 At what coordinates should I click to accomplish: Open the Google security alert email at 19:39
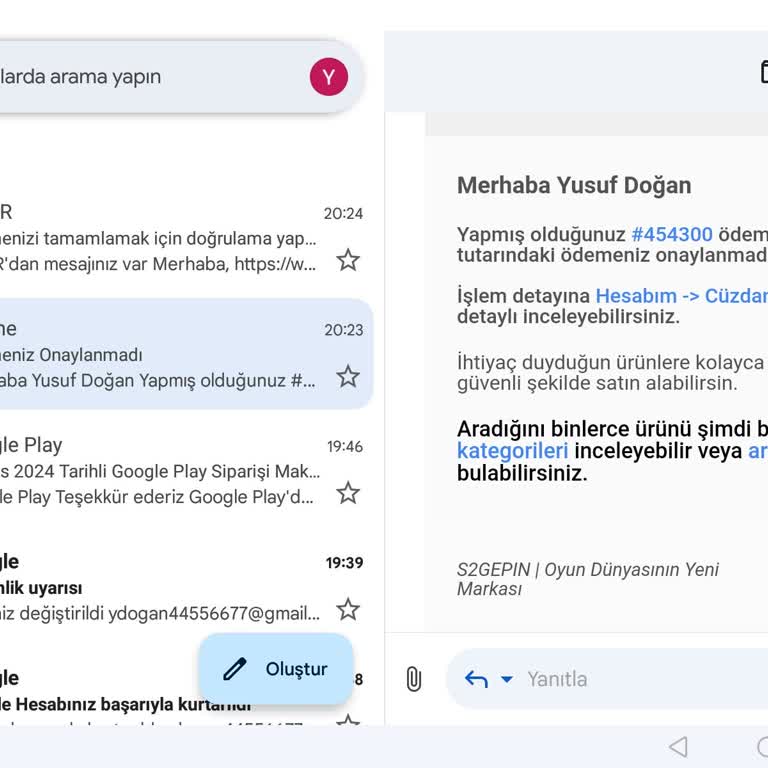(x=160, y=586)
